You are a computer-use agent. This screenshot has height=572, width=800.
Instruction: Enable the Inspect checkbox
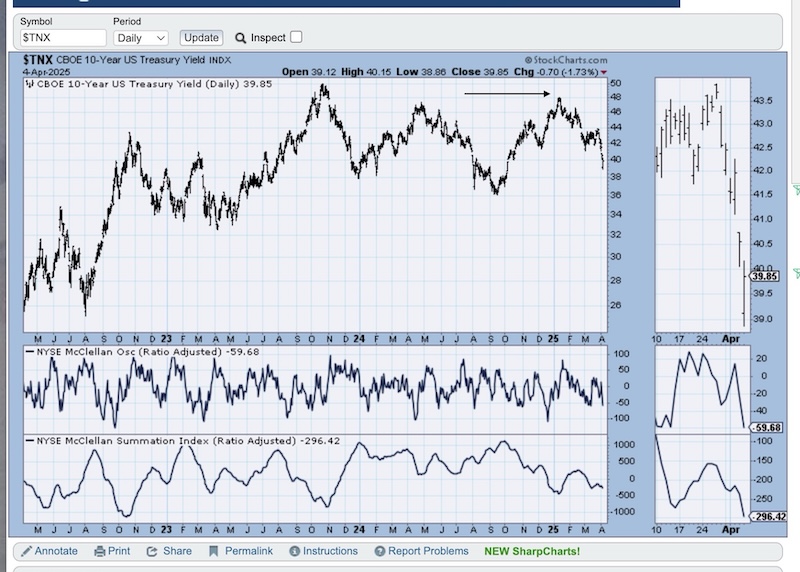[296, 37]
